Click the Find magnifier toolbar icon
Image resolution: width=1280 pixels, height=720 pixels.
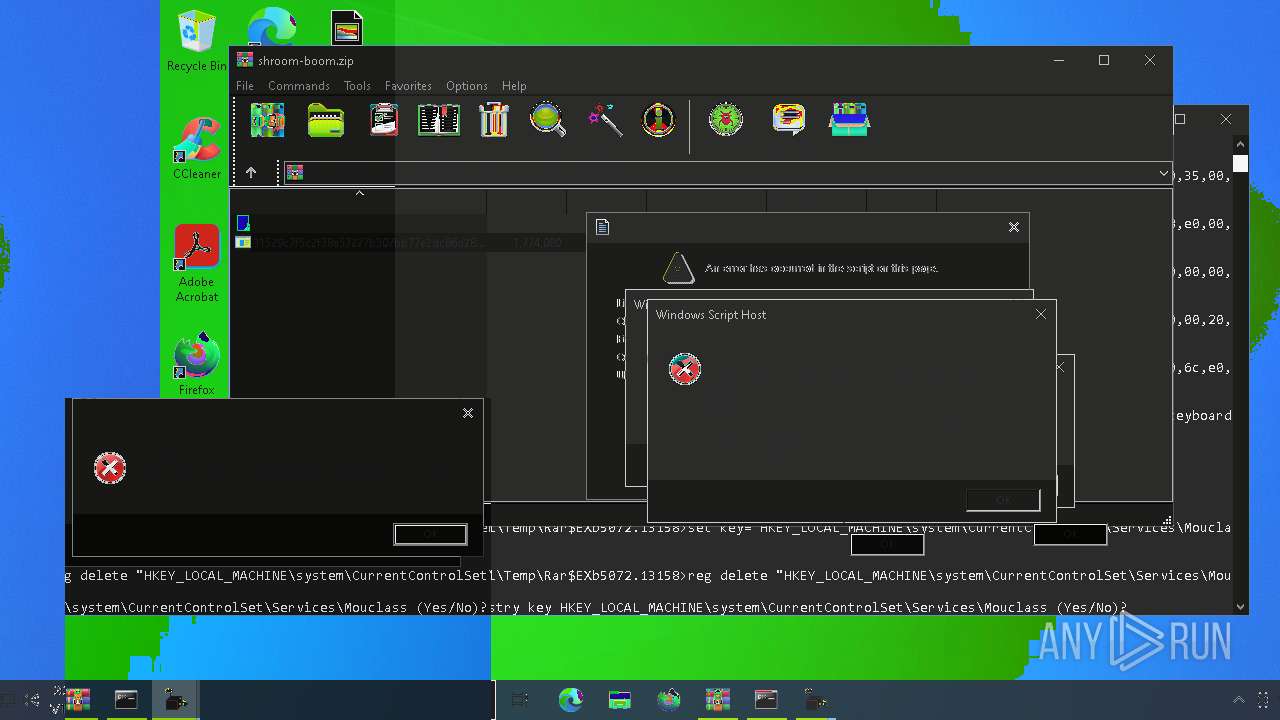pos(548,120)
